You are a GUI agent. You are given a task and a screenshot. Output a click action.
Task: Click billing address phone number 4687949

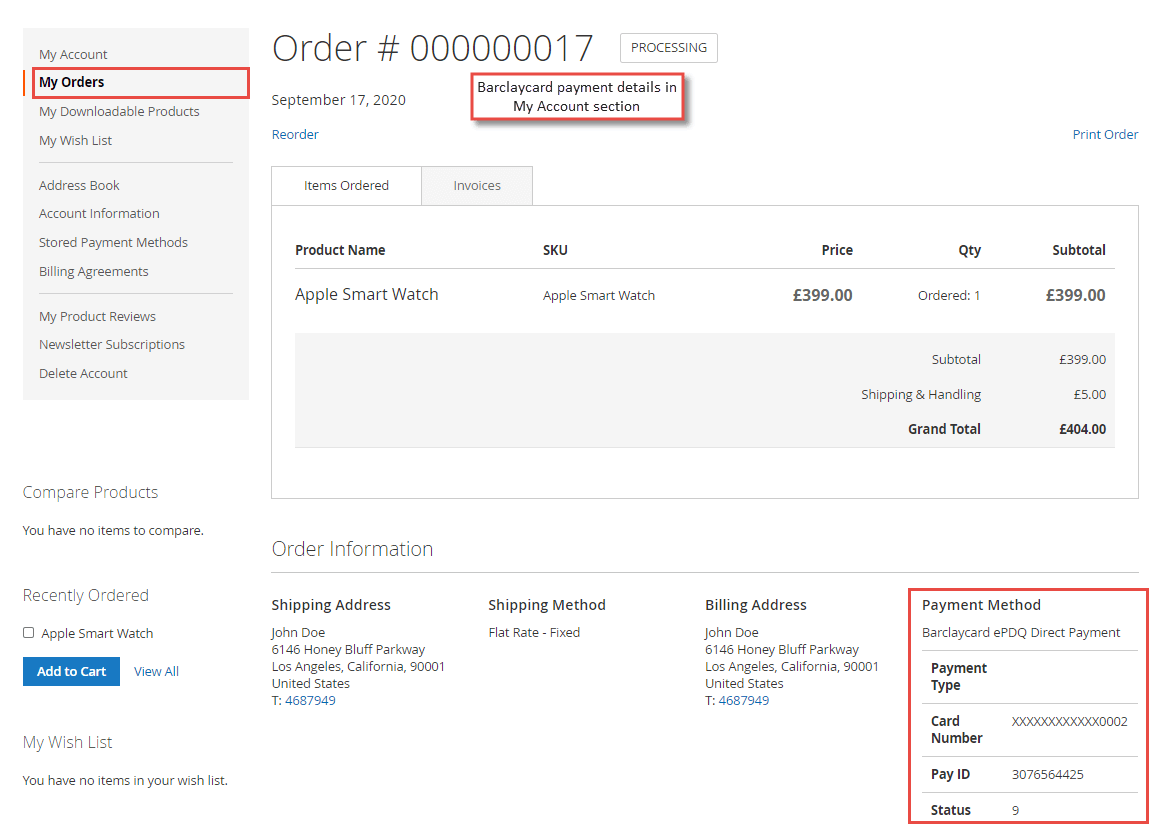(743, 700)
